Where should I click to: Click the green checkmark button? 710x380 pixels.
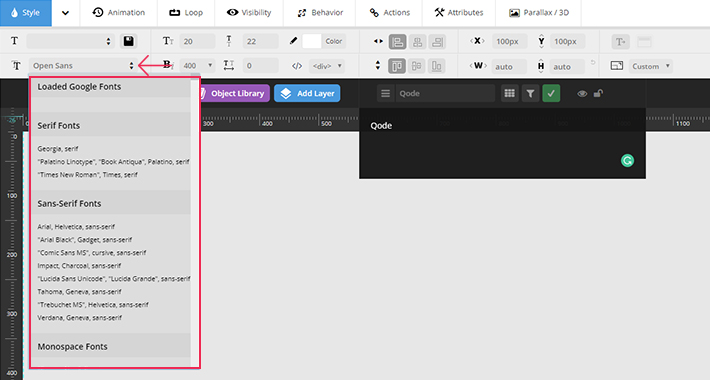pos(551,93)
